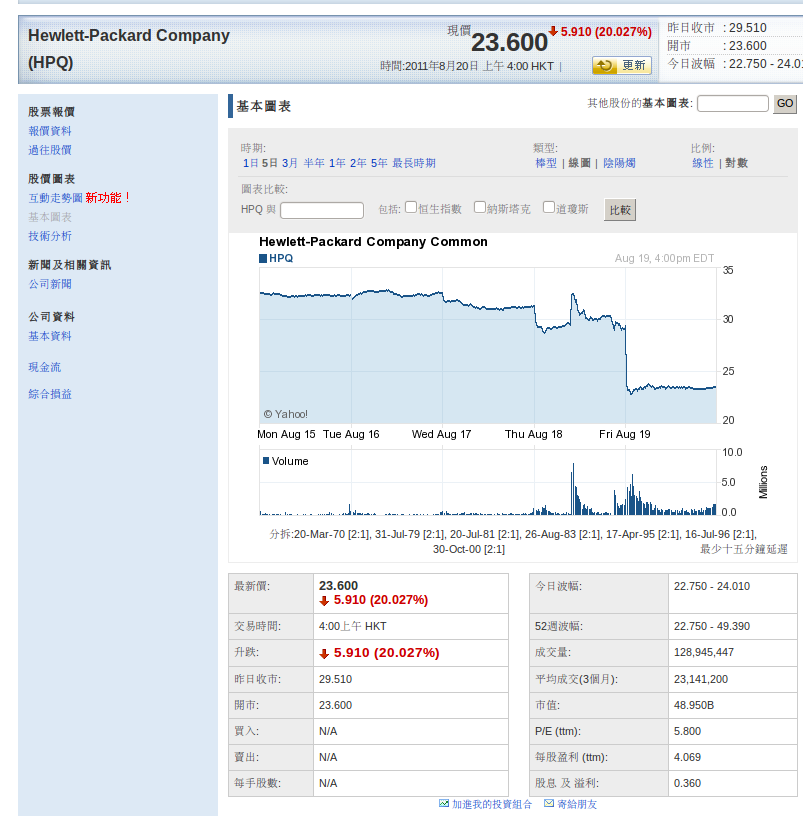Enable the 納斯塔克 checkbox
The height and width of the screenshot is (816, 803).
point(480,208)
